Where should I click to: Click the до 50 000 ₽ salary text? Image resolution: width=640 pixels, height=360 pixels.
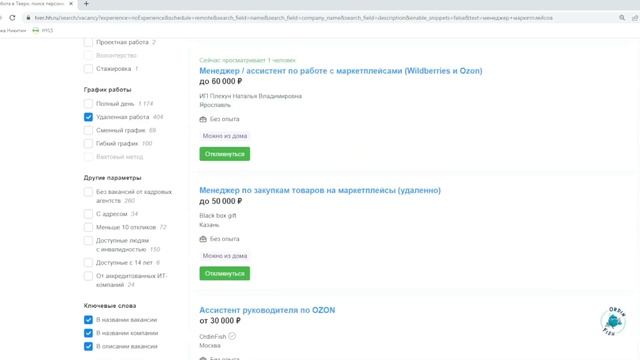pos(220,201)
